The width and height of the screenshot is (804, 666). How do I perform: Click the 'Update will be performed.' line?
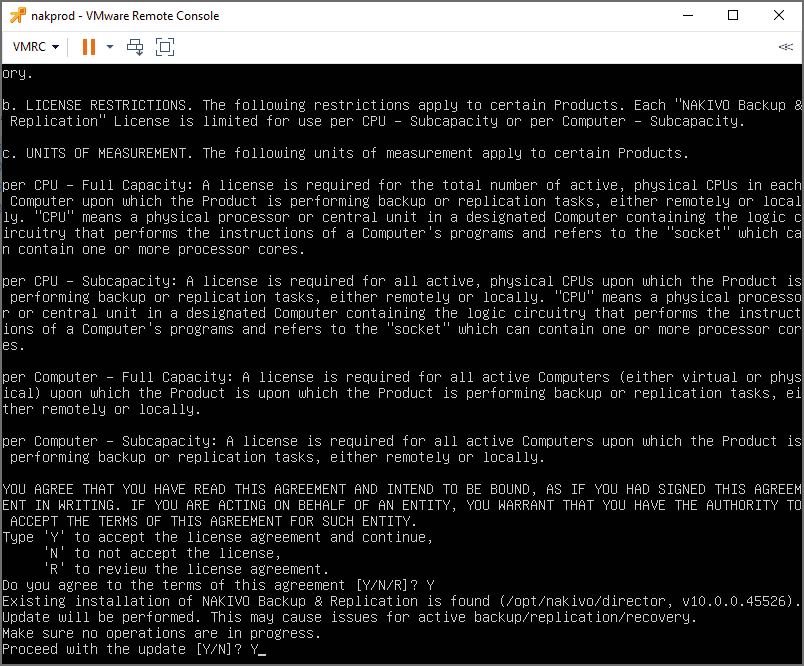point(349,617)
